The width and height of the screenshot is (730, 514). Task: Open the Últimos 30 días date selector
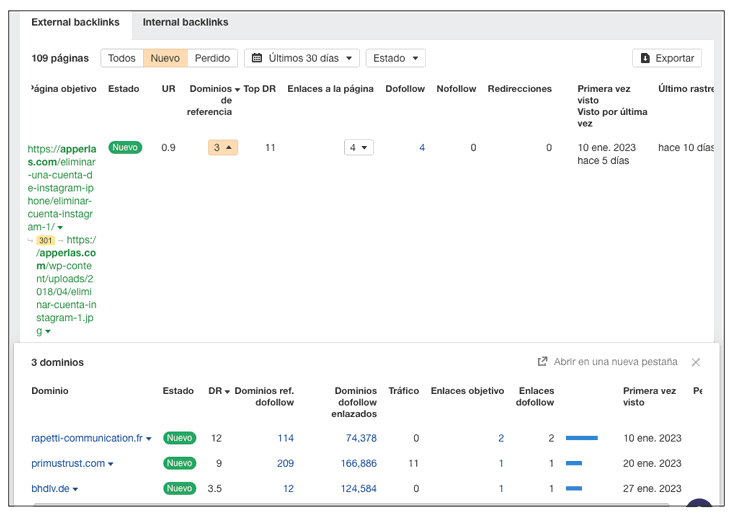tap(301, 58)
